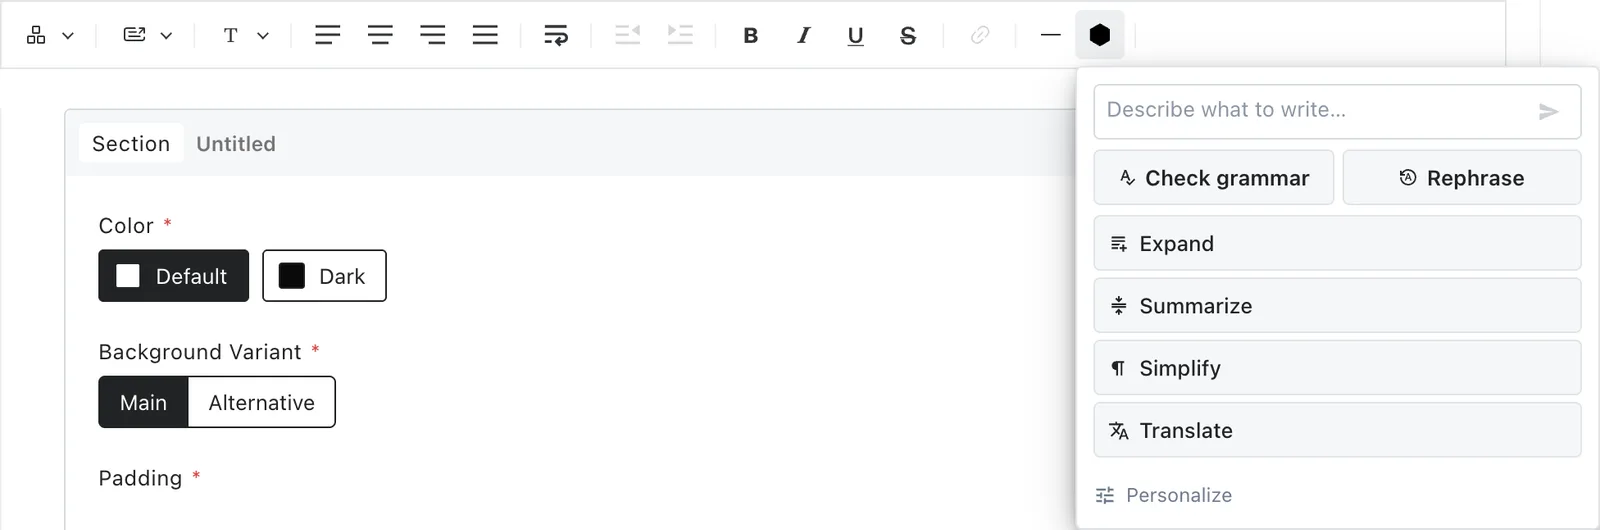1600x530 pixels.
Task: Select the Default color option
Action: tap(173, 276)
